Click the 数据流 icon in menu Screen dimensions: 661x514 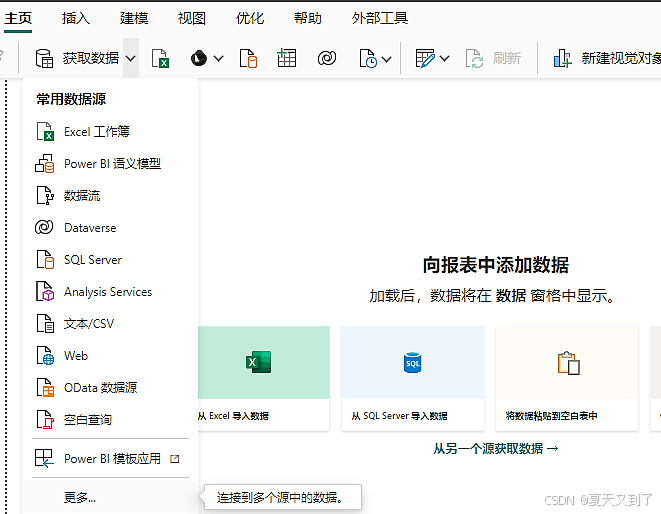[x=45, y=196]
